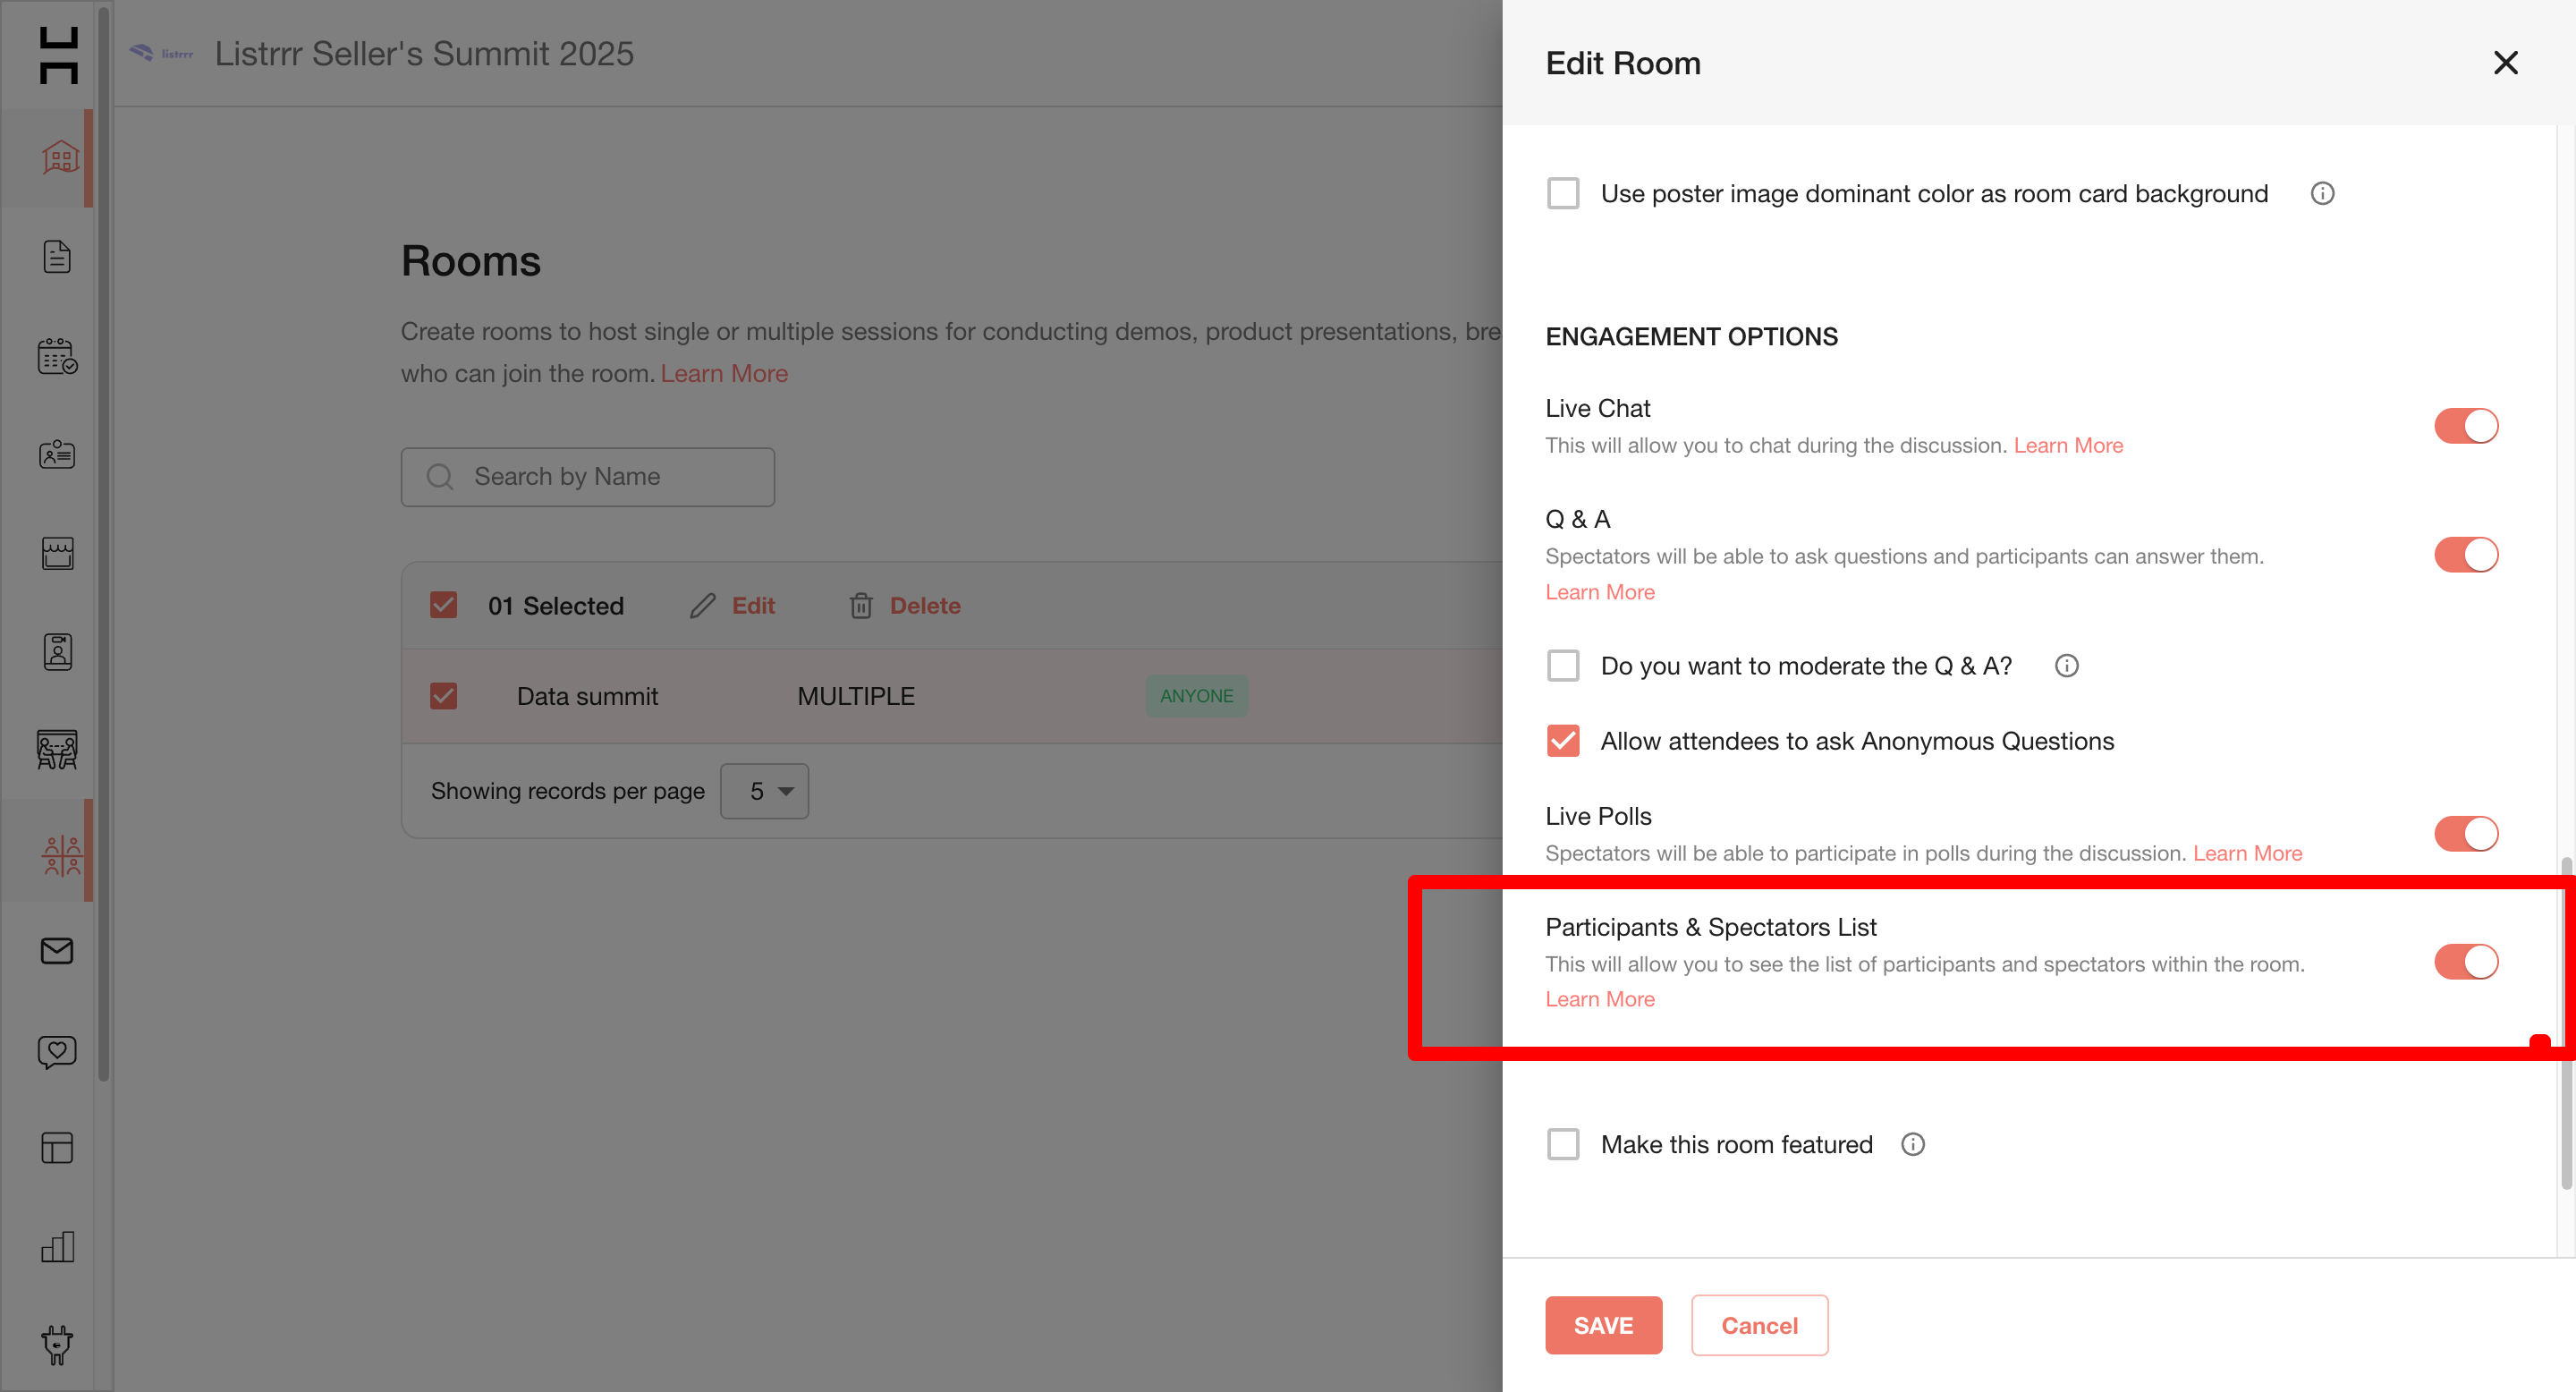The width and height of the screenshot is (2576, 1392).
Task: Open the document page icon in sidebar
Action: pos(57,257)
